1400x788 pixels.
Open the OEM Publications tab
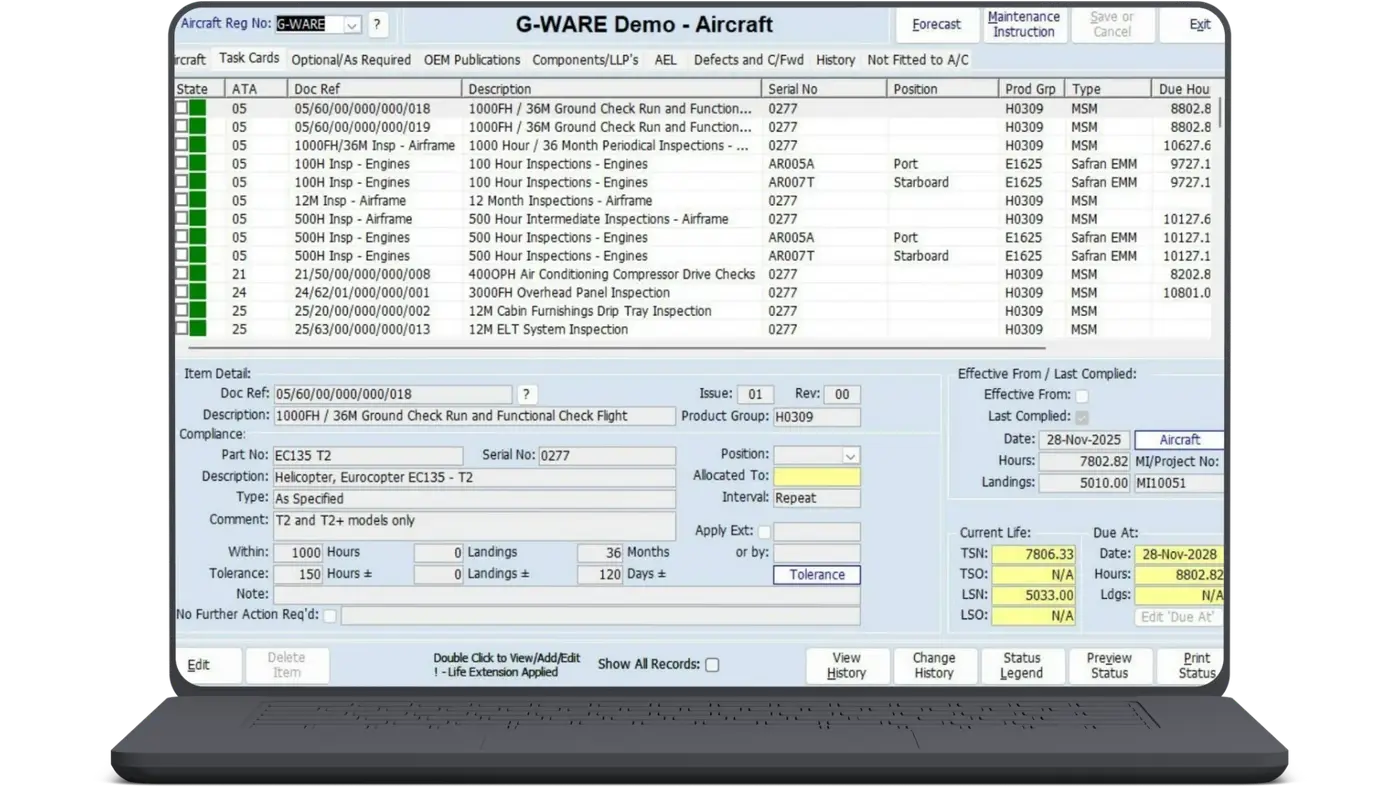coord(472,60)
